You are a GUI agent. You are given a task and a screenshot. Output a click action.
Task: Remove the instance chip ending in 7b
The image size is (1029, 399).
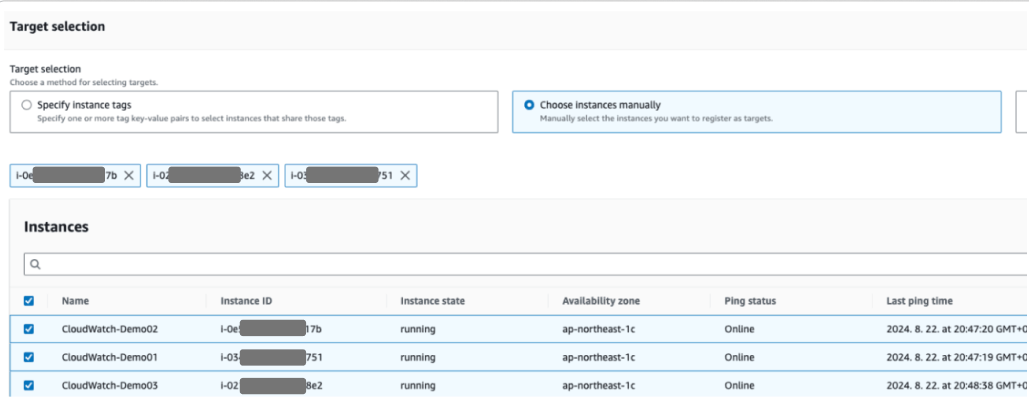(129, 175)
